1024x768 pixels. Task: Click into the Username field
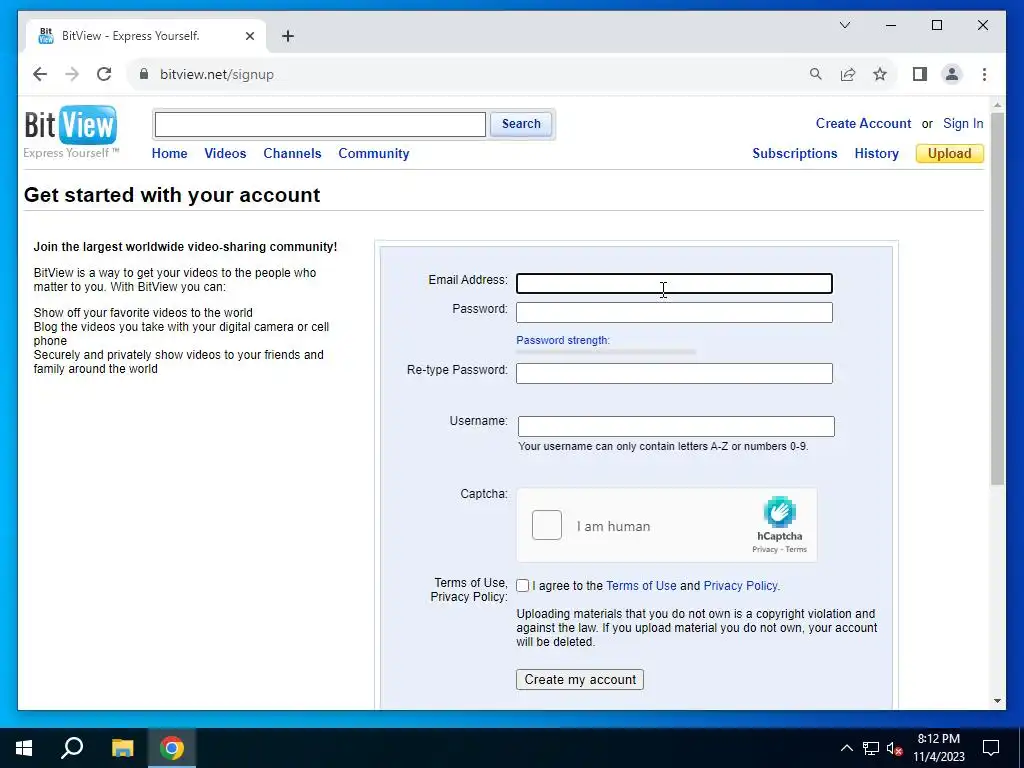click(x=676, y=426)
